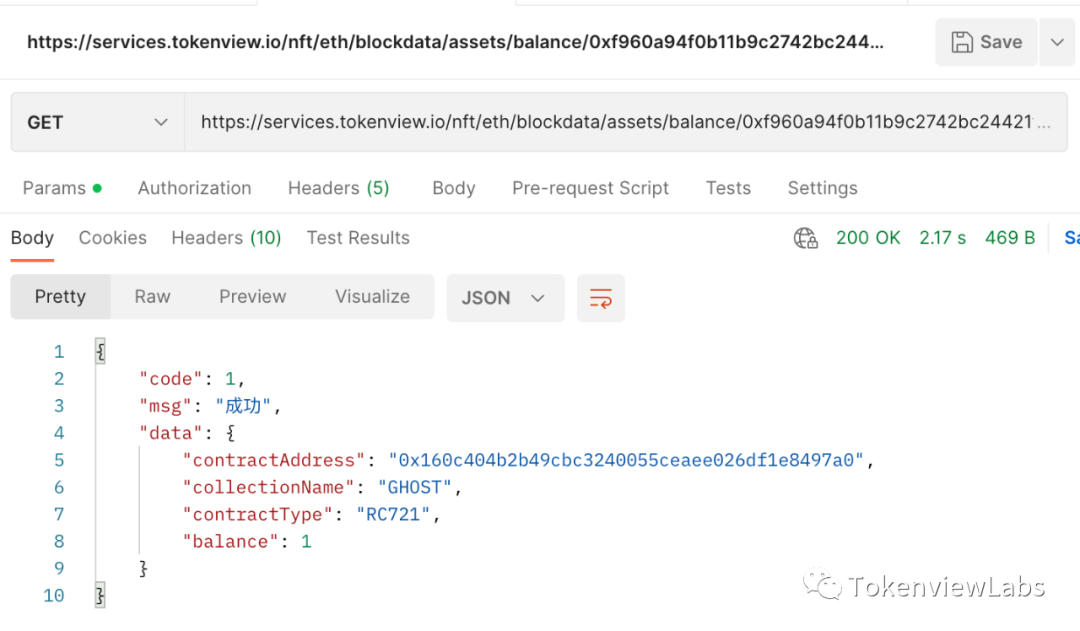This screenshot has width=1080, height=631.
Task: Open the request Headers (5) tab
Action: click(338, 188)
